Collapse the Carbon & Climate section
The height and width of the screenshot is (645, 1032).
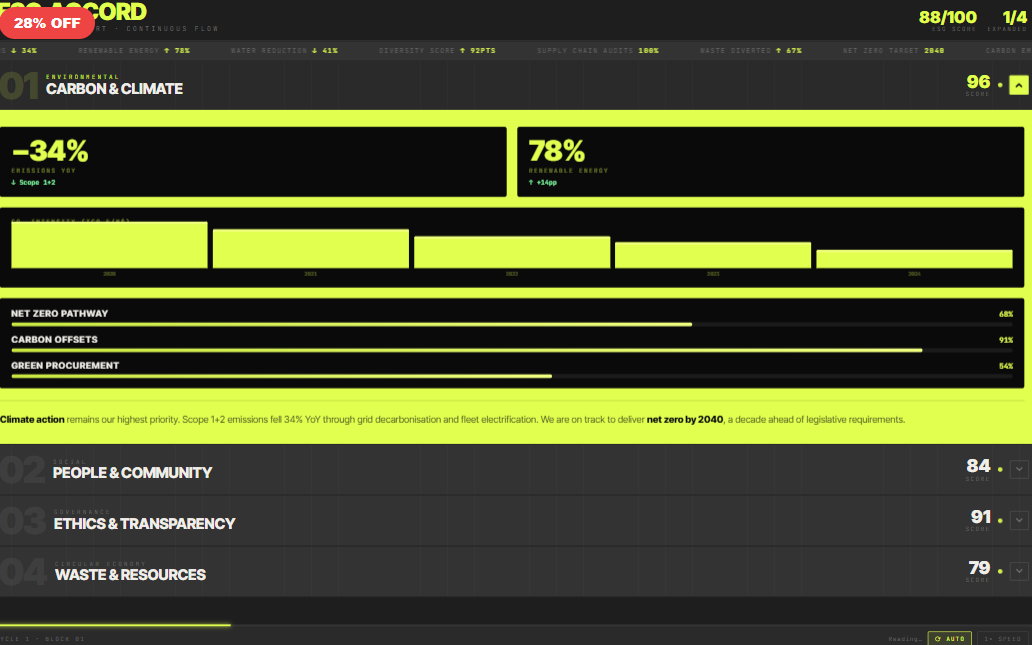(1018, 86)
